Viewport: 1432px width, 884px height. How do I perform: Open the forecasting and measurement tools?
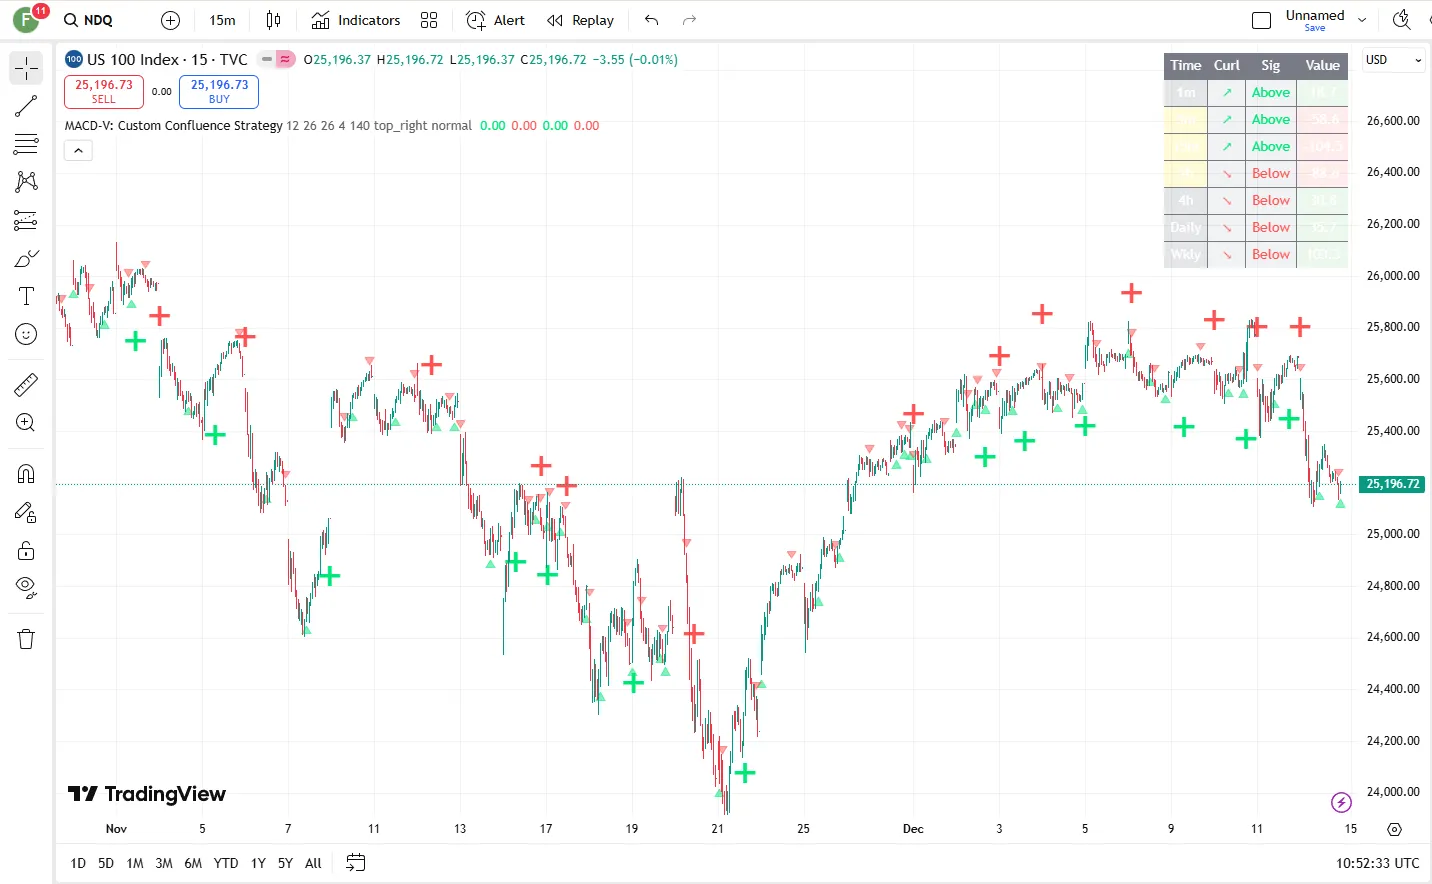click(x=26, y=220)
